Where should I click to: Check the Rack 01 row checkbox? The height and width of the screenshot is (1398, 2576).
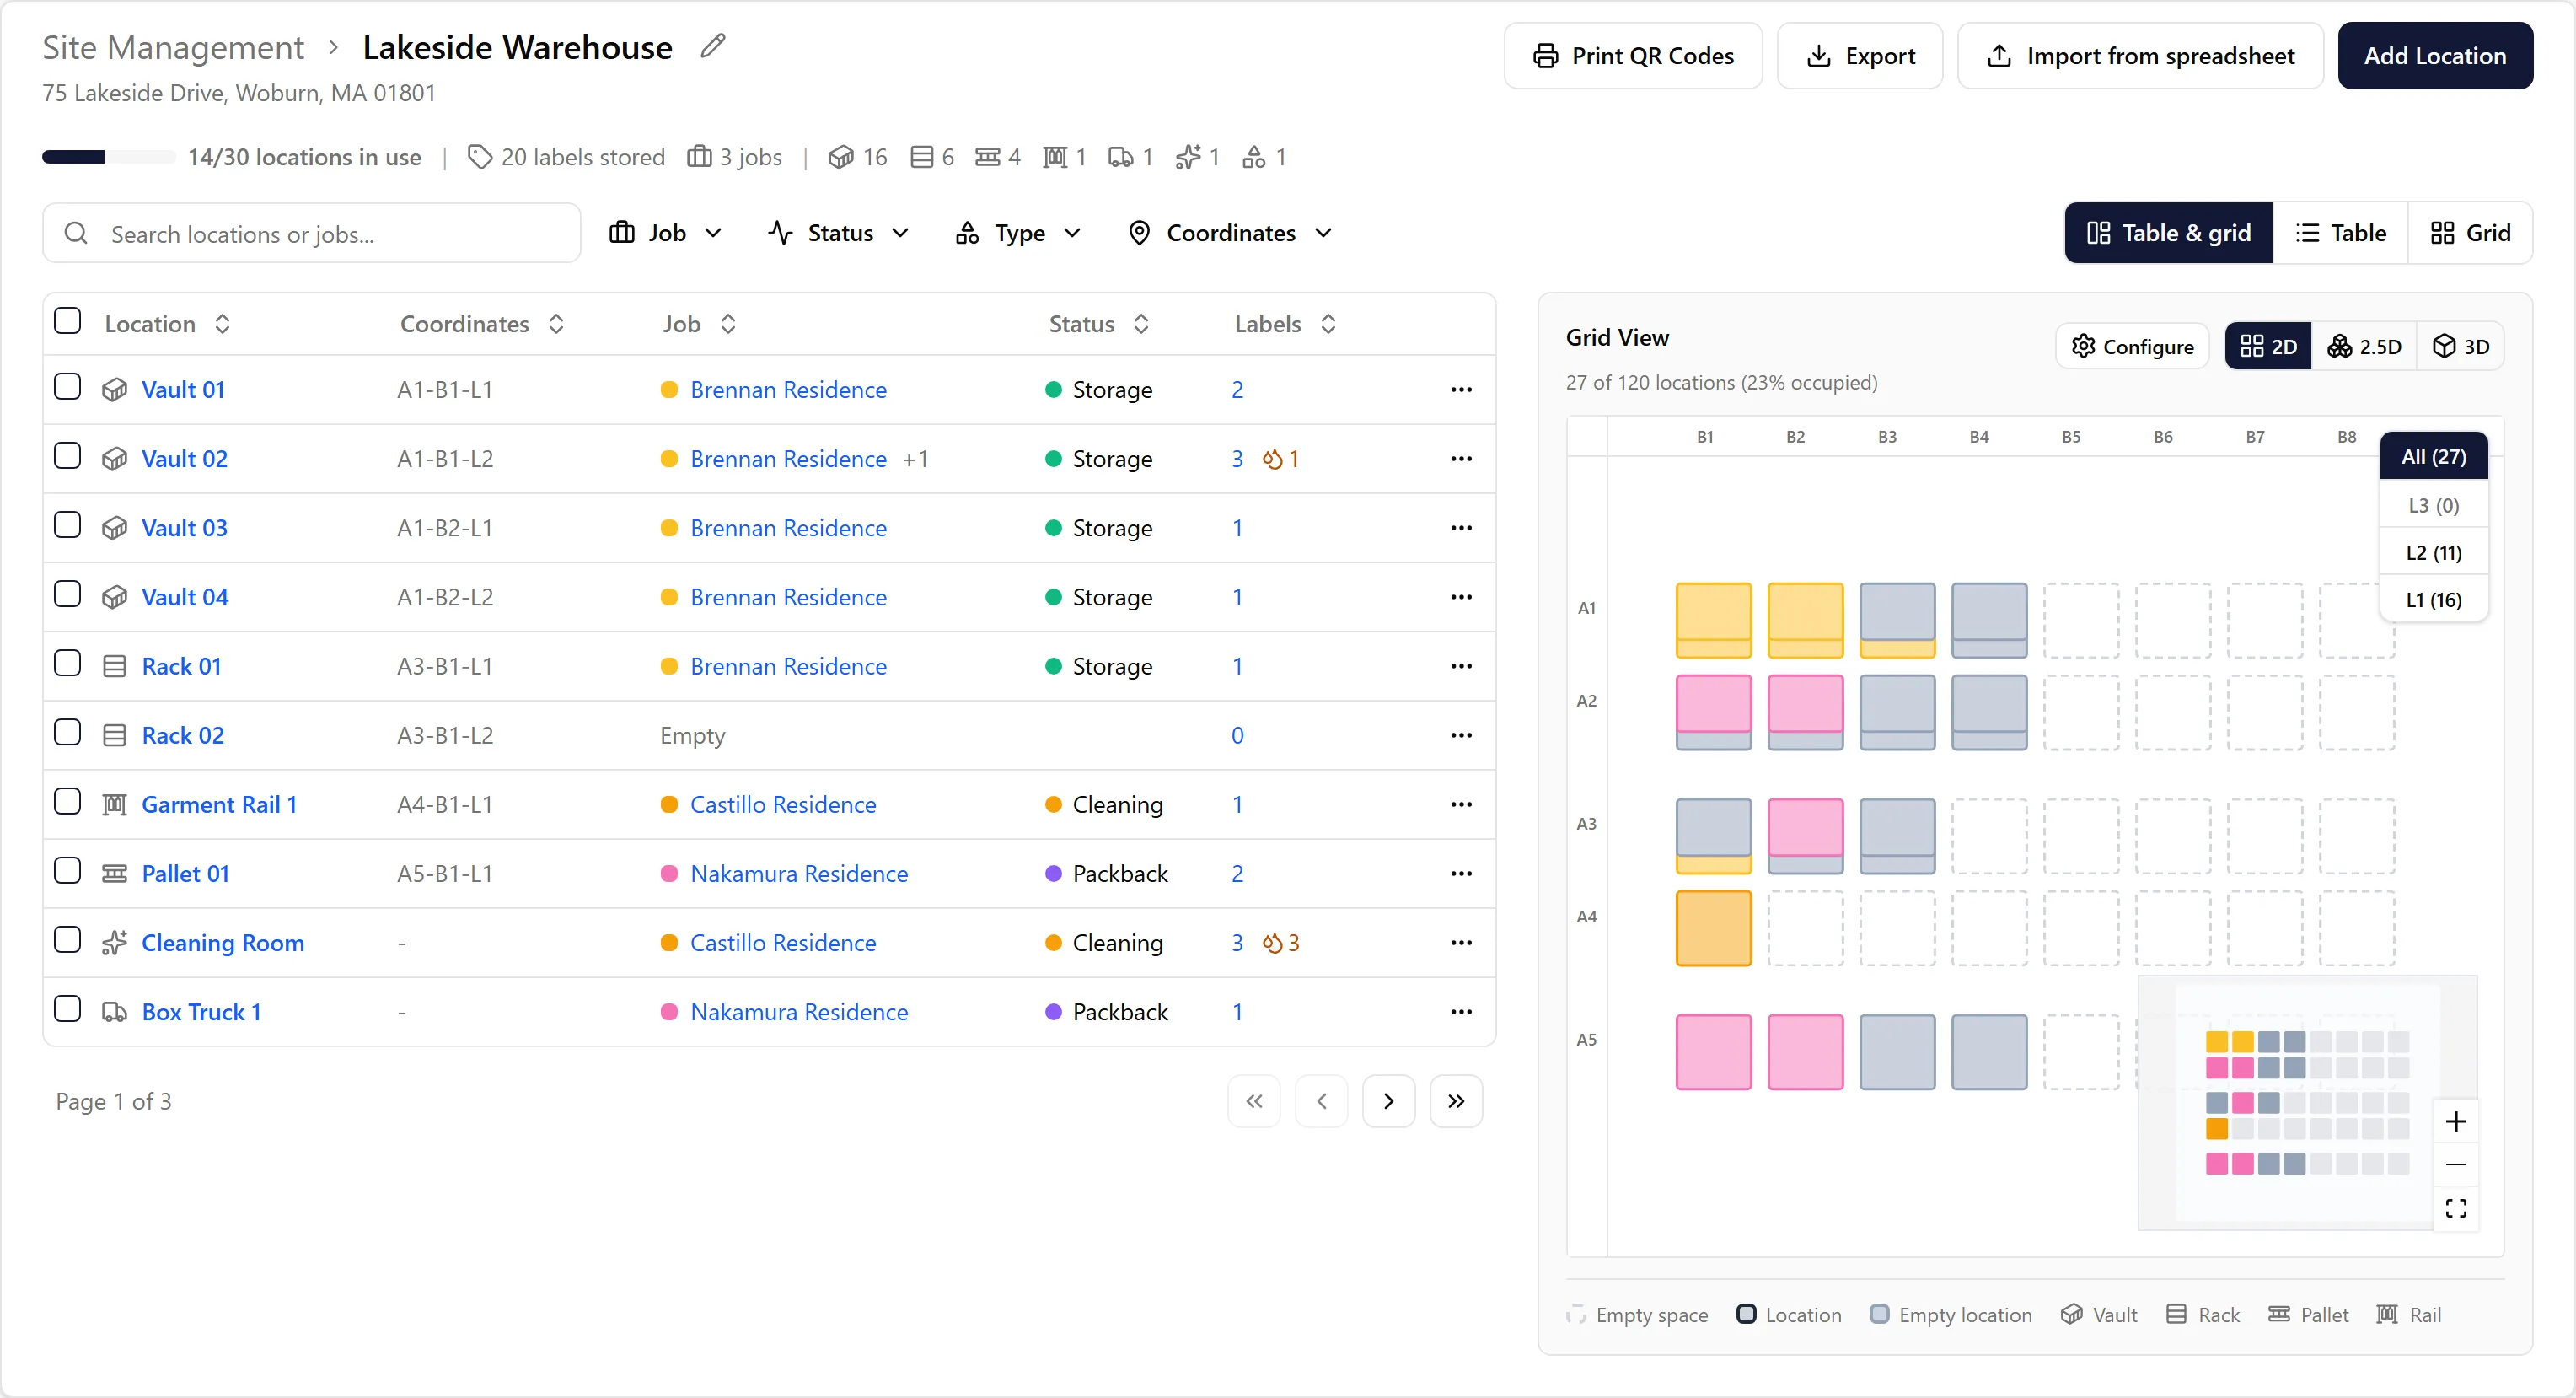point(68,664)
